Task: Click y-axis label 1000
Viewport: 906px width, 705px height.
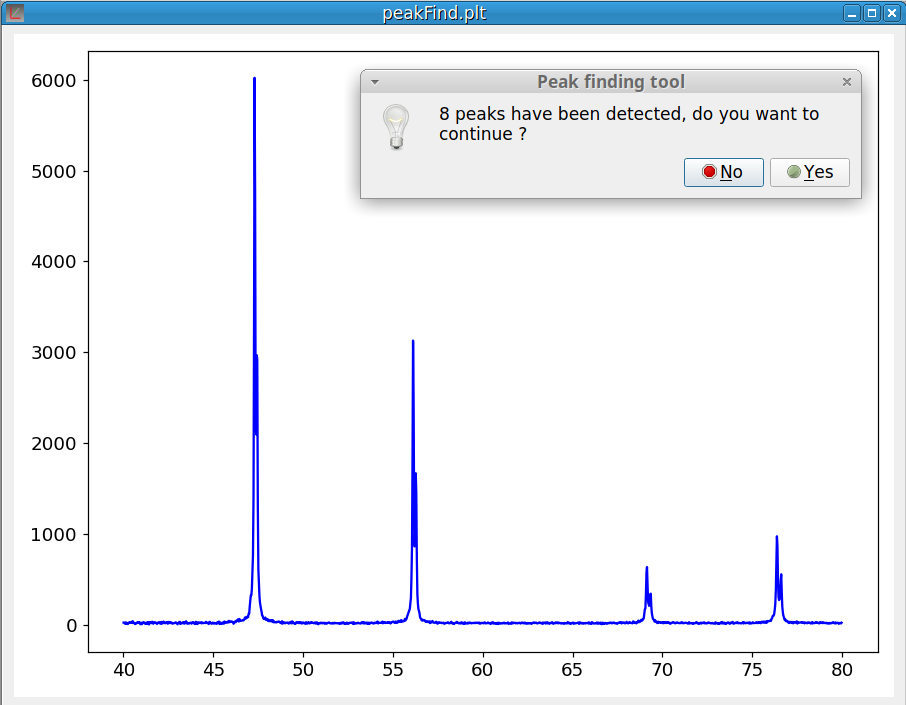Action: (54, 535)
